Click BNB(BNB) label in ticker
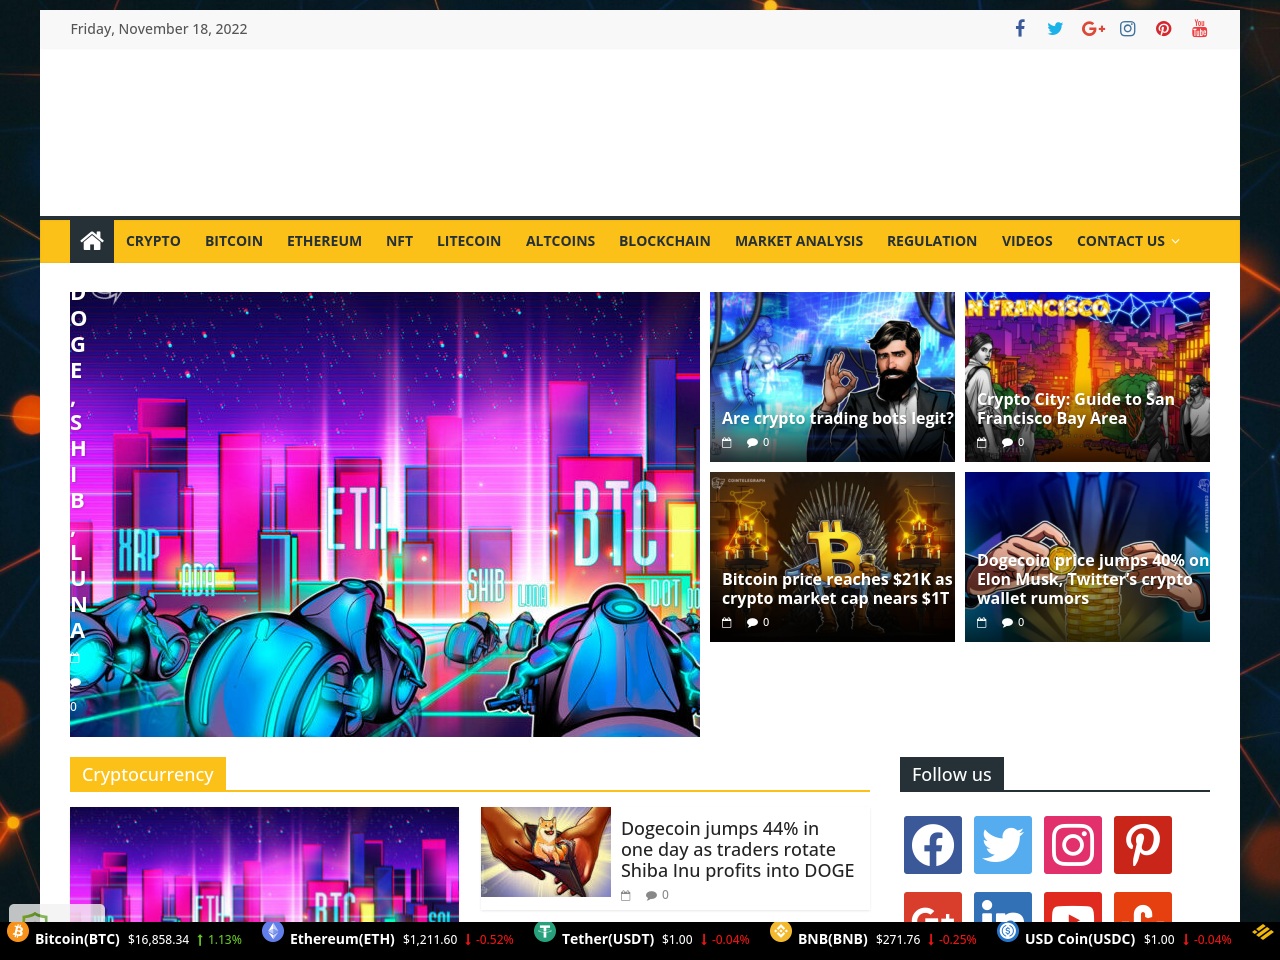Image resolution: width=1280 pixels, height=960 pixels. 833,939
